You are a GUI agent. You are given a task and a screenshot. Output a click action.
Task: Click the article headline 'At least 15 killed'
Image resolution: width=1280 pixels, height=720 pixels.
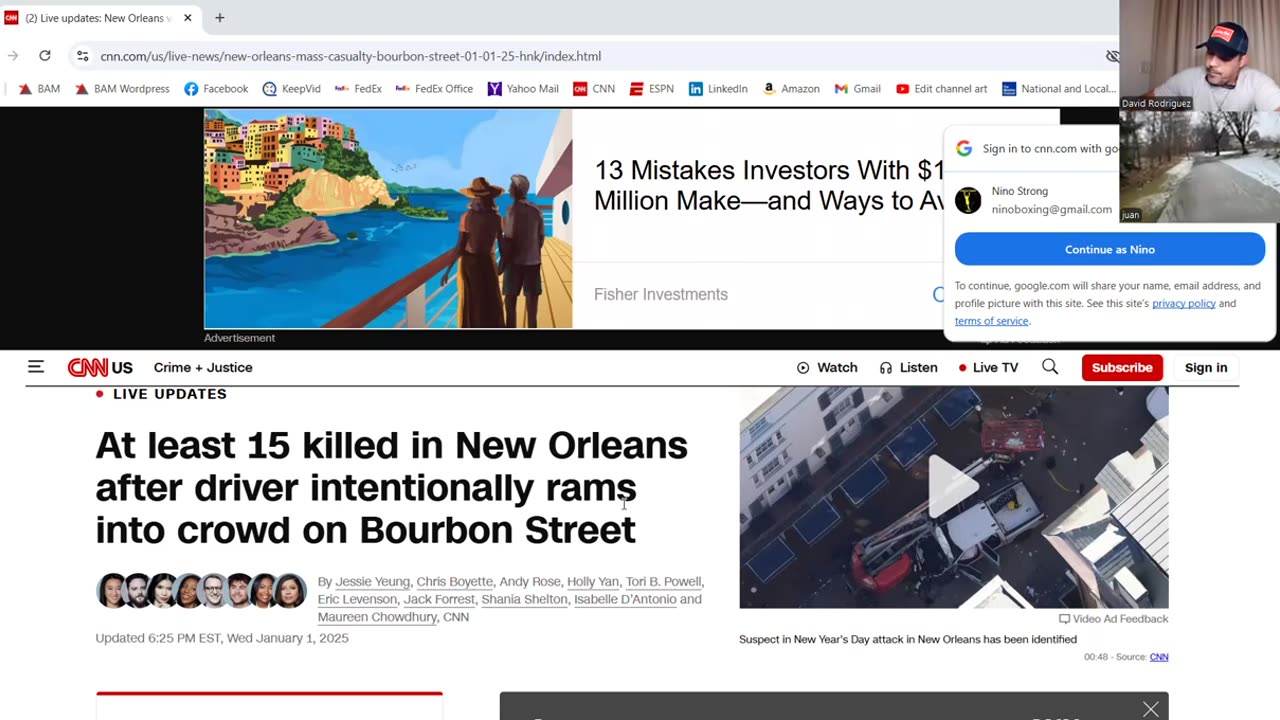(391, 487)
